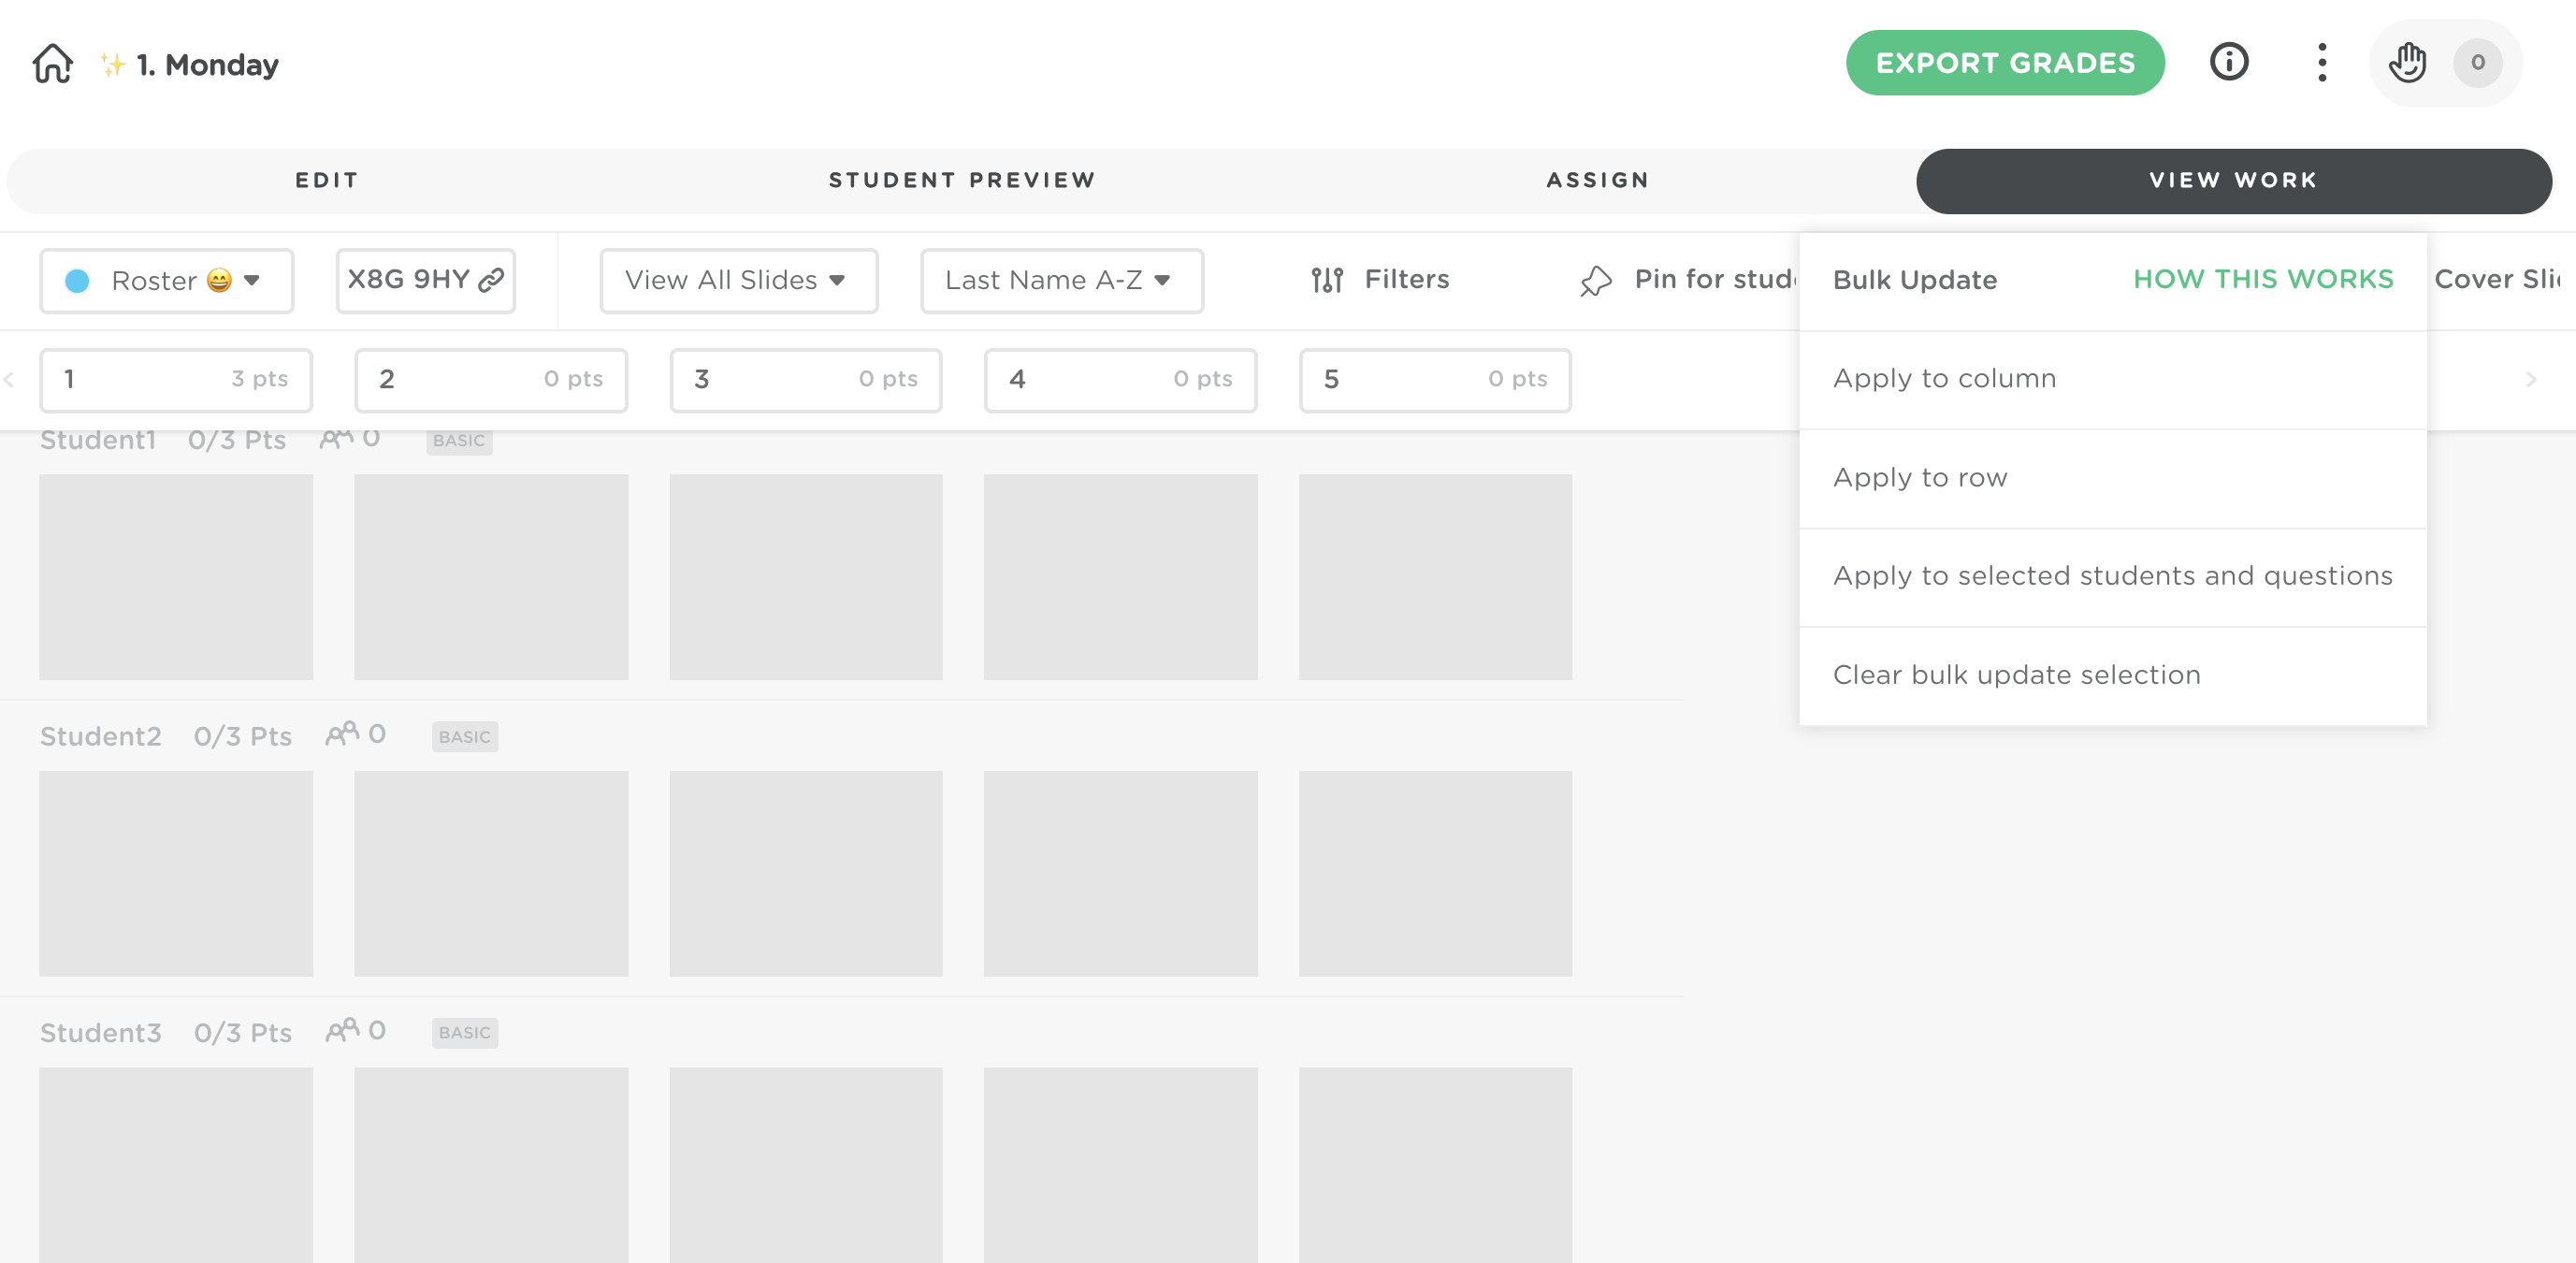Open the How This Works link
2576x1263 pixels.
2263,279
